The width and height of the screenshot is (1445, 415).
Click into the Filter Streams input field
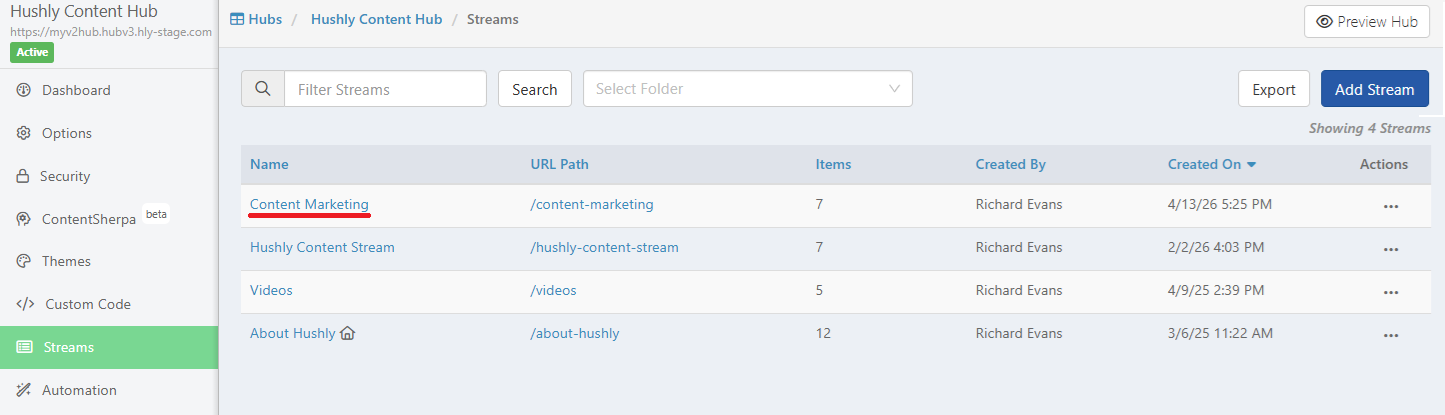pos(386,89)
